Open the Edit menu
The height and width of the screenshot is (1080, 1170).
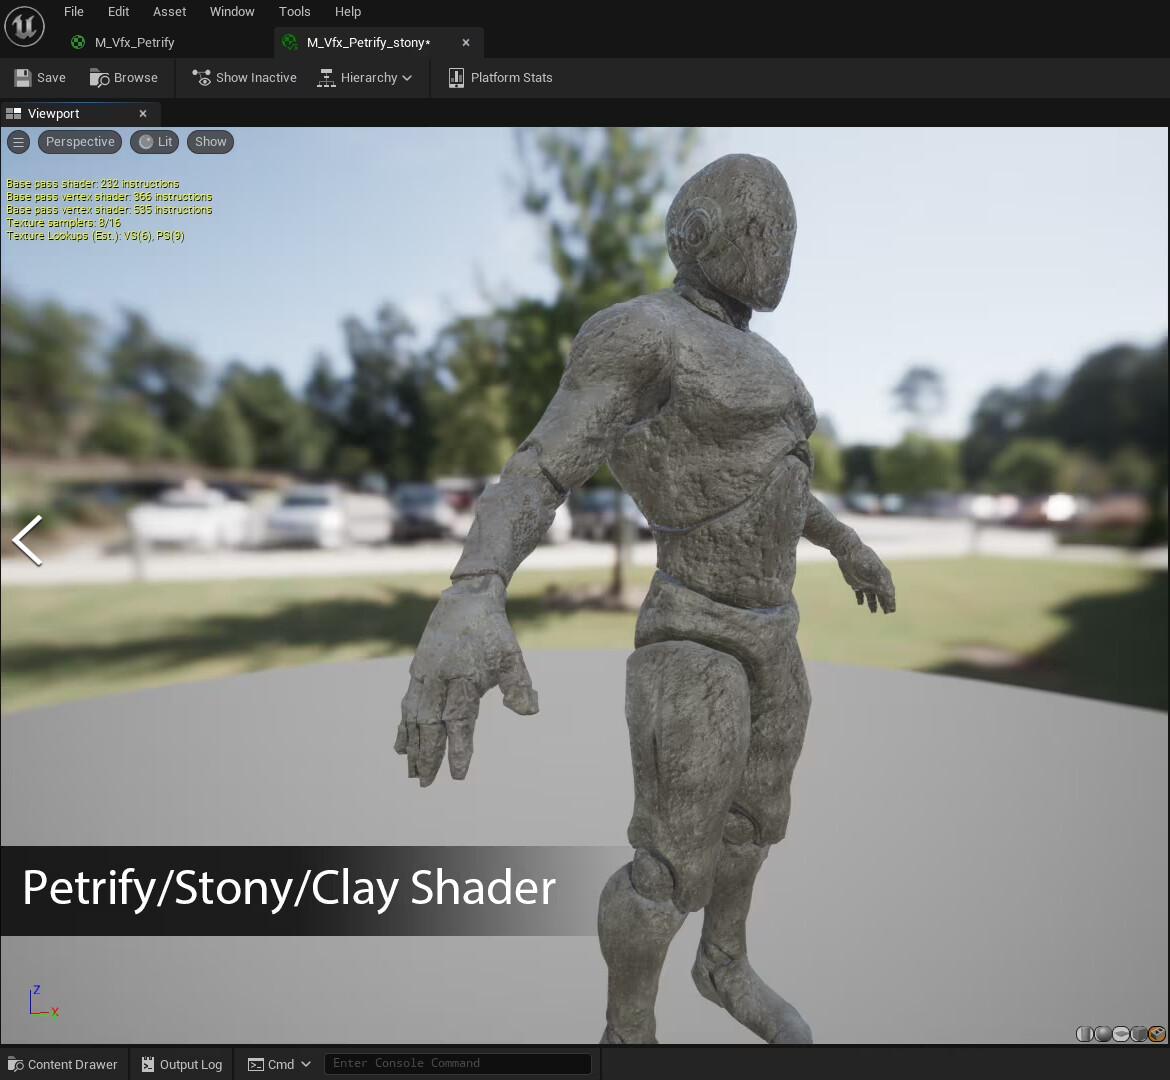tap(118, 11)
